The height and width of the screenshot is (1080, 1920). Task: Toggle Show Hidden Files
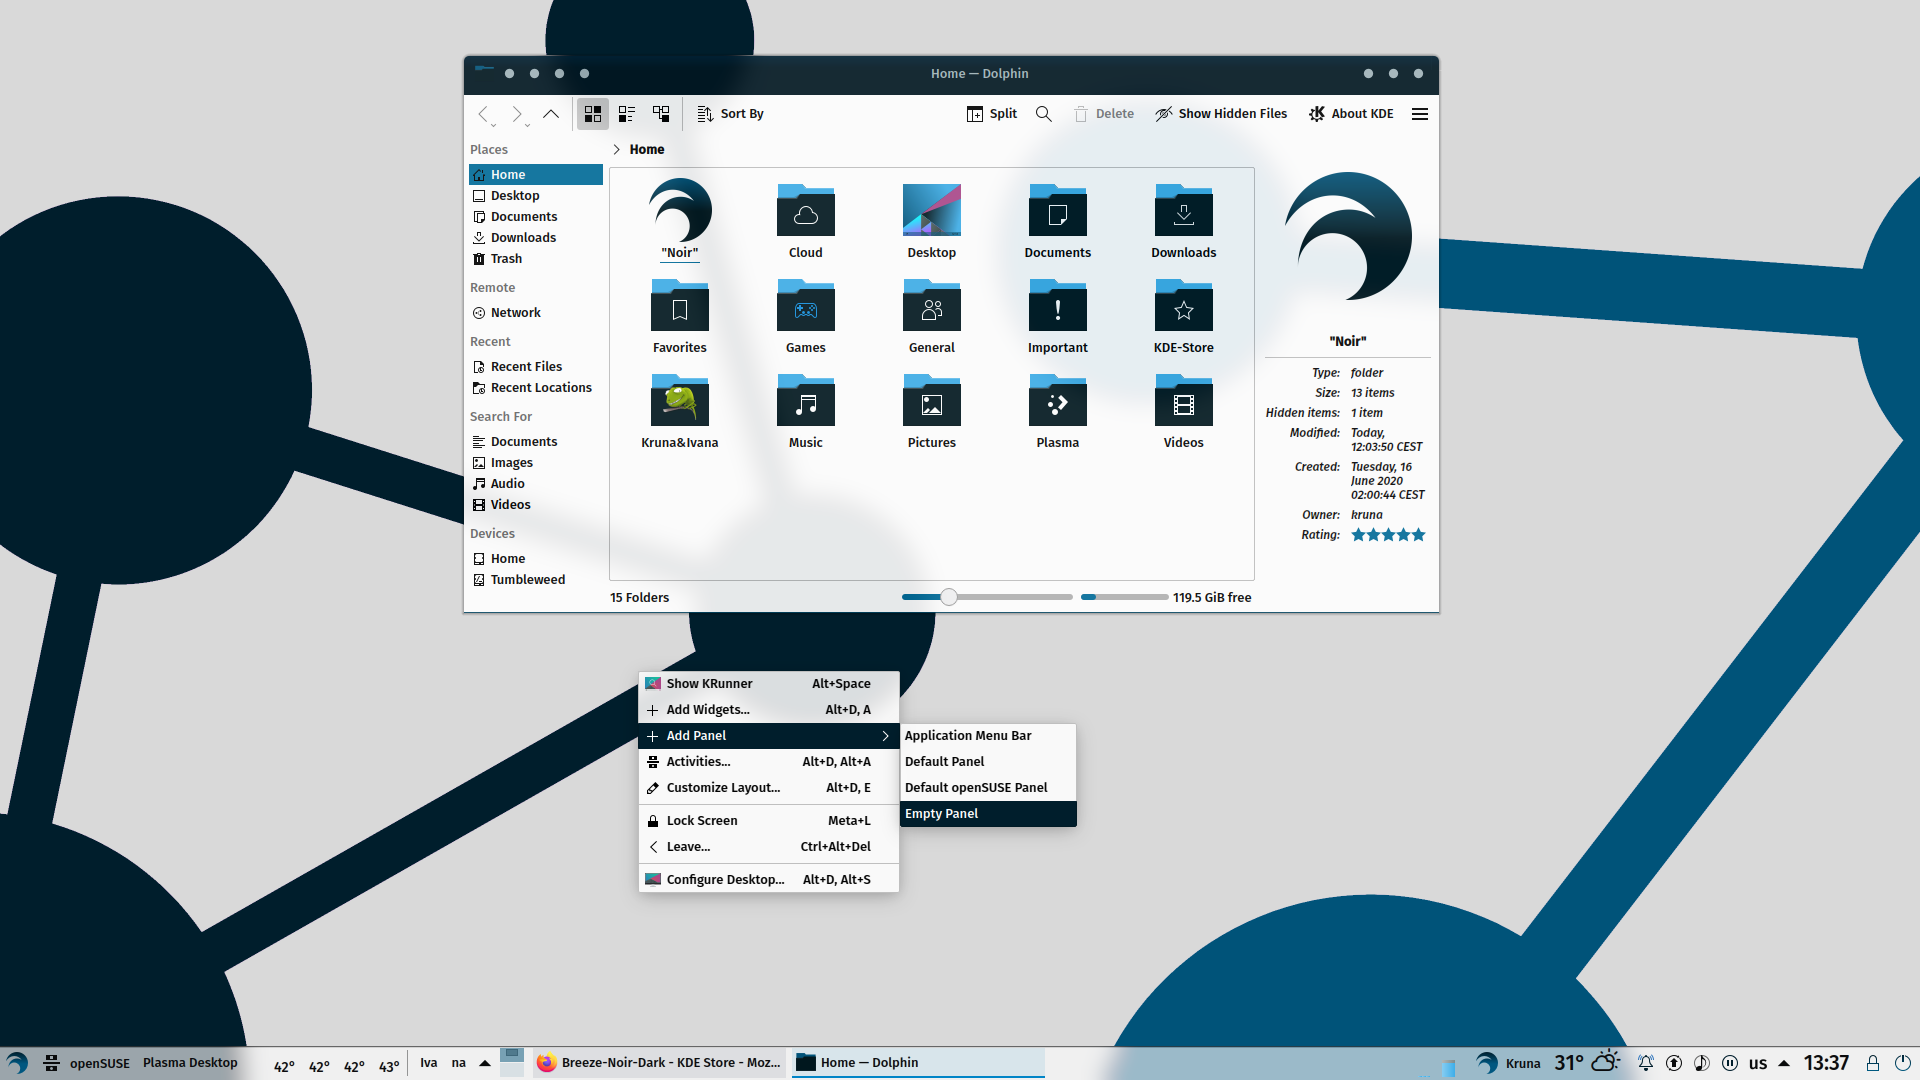[x=1221, y=114]
